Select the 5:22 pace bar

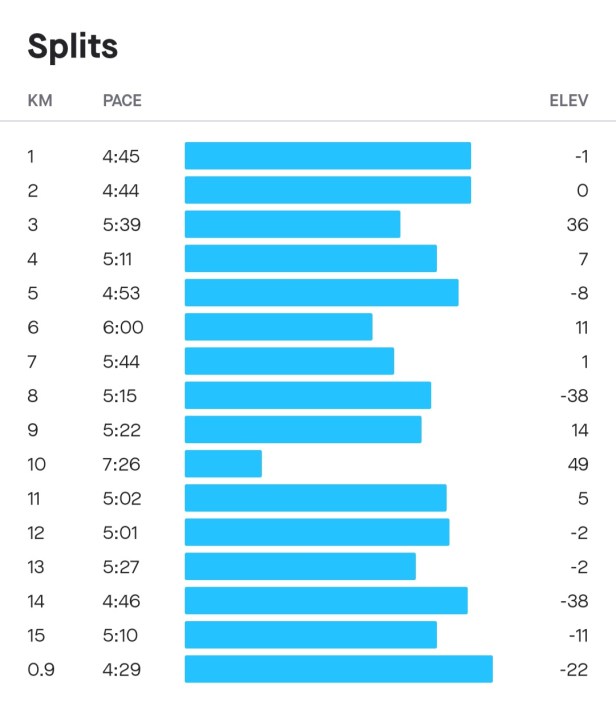pyautogui.click(x=303, y=429)
